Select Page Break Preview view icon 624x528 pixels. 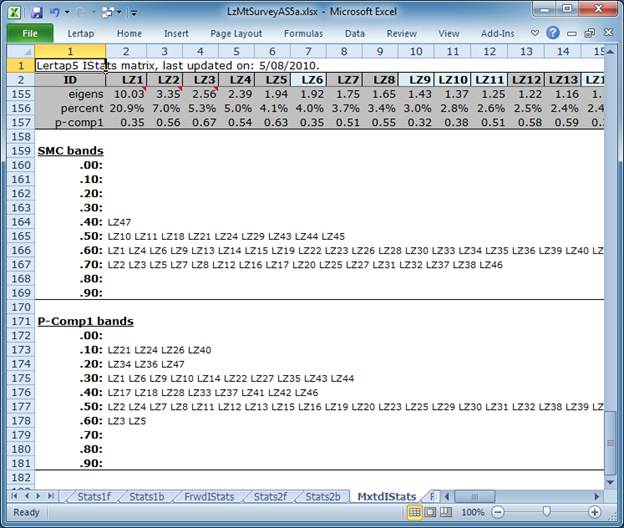(x=447, y=512)
